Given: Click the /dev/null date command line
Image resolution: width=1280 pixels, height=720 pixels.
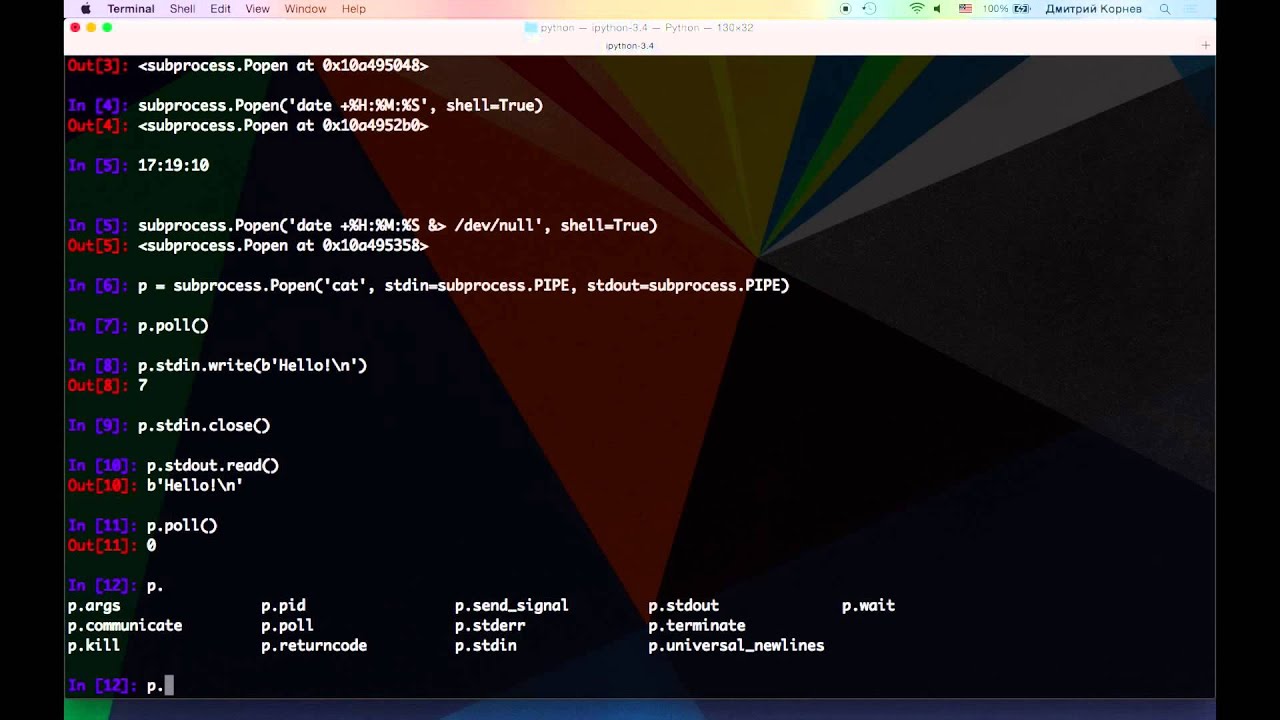Looking at the screenshot, I should pyautogui.click(x=398, y=225).
